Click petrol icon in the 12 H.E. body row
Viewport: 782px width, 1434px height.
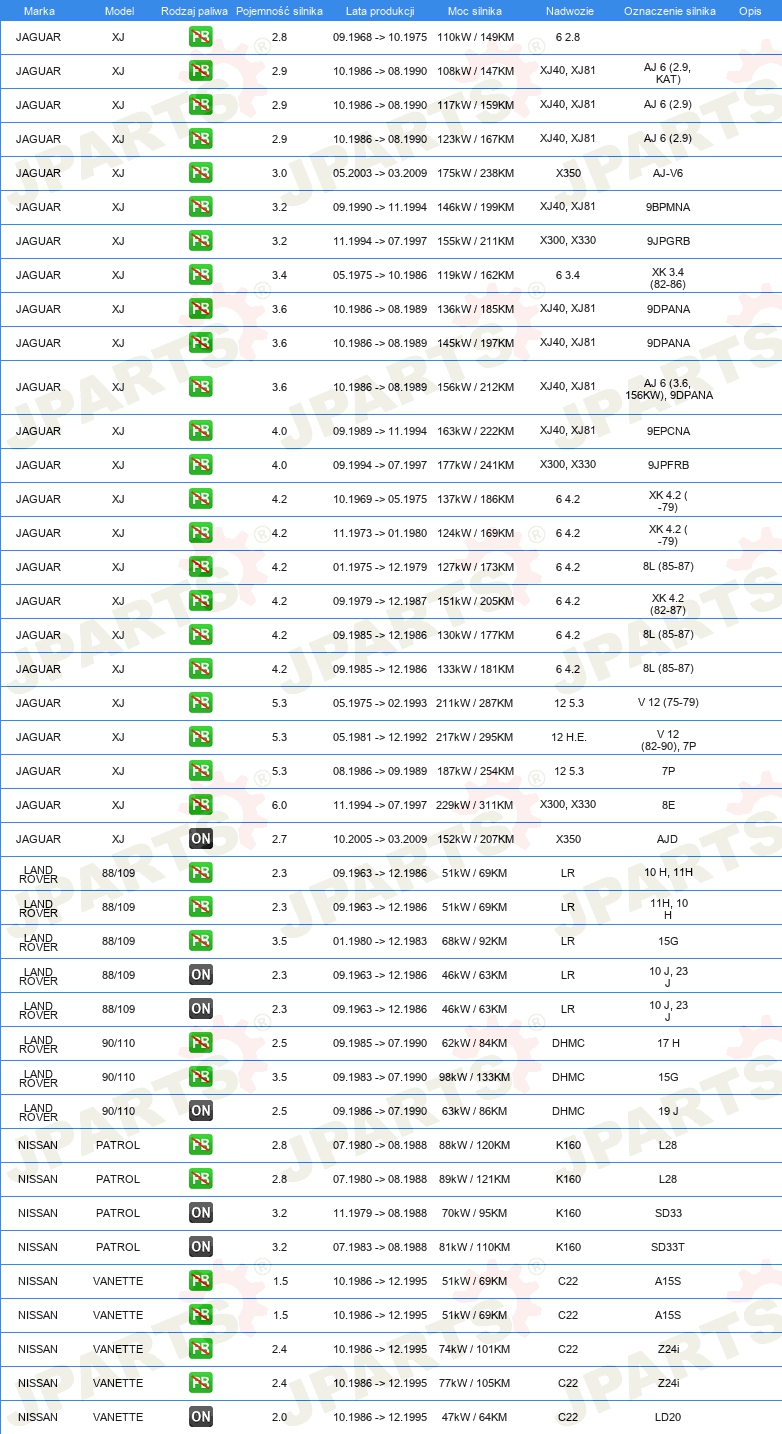(201, 737)
